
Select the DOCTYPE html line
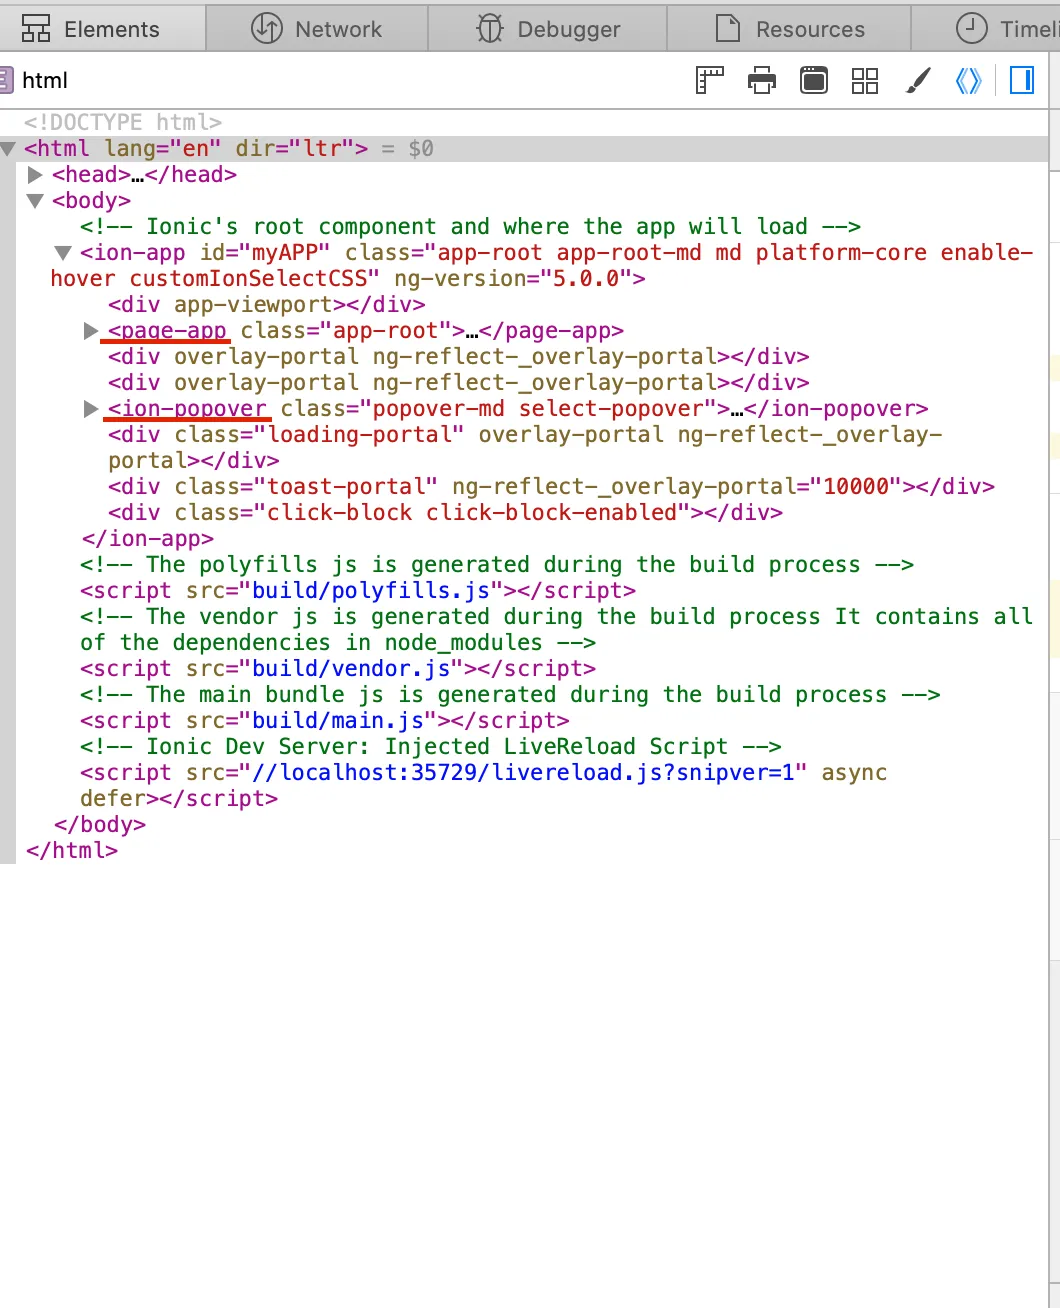coord(123,122)
